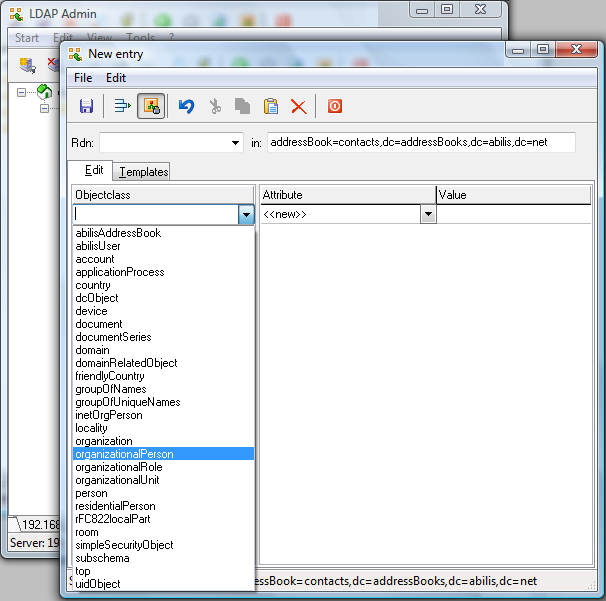Click the indented-lines arrow toolbar icon
606x601 pixels.
[x=122, y=106]
